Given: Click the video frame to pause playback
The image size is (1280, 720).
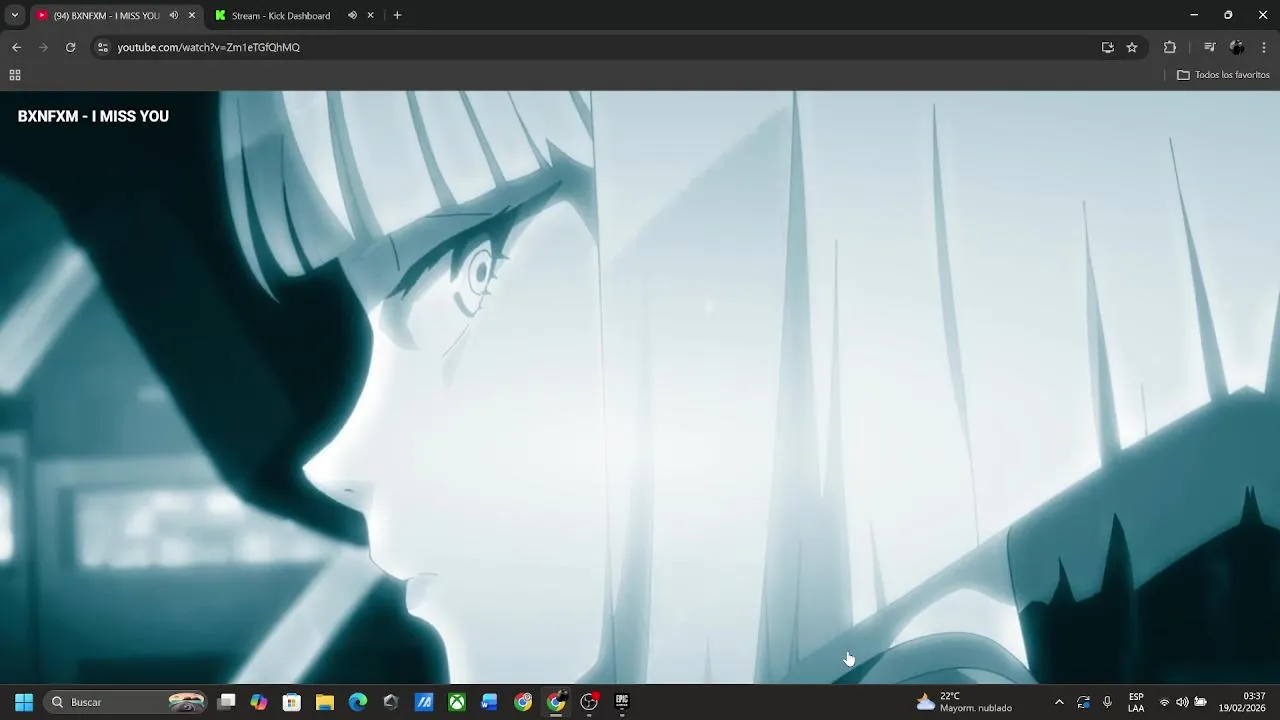Looking at the screenshot, I should [x=640, y=387].
